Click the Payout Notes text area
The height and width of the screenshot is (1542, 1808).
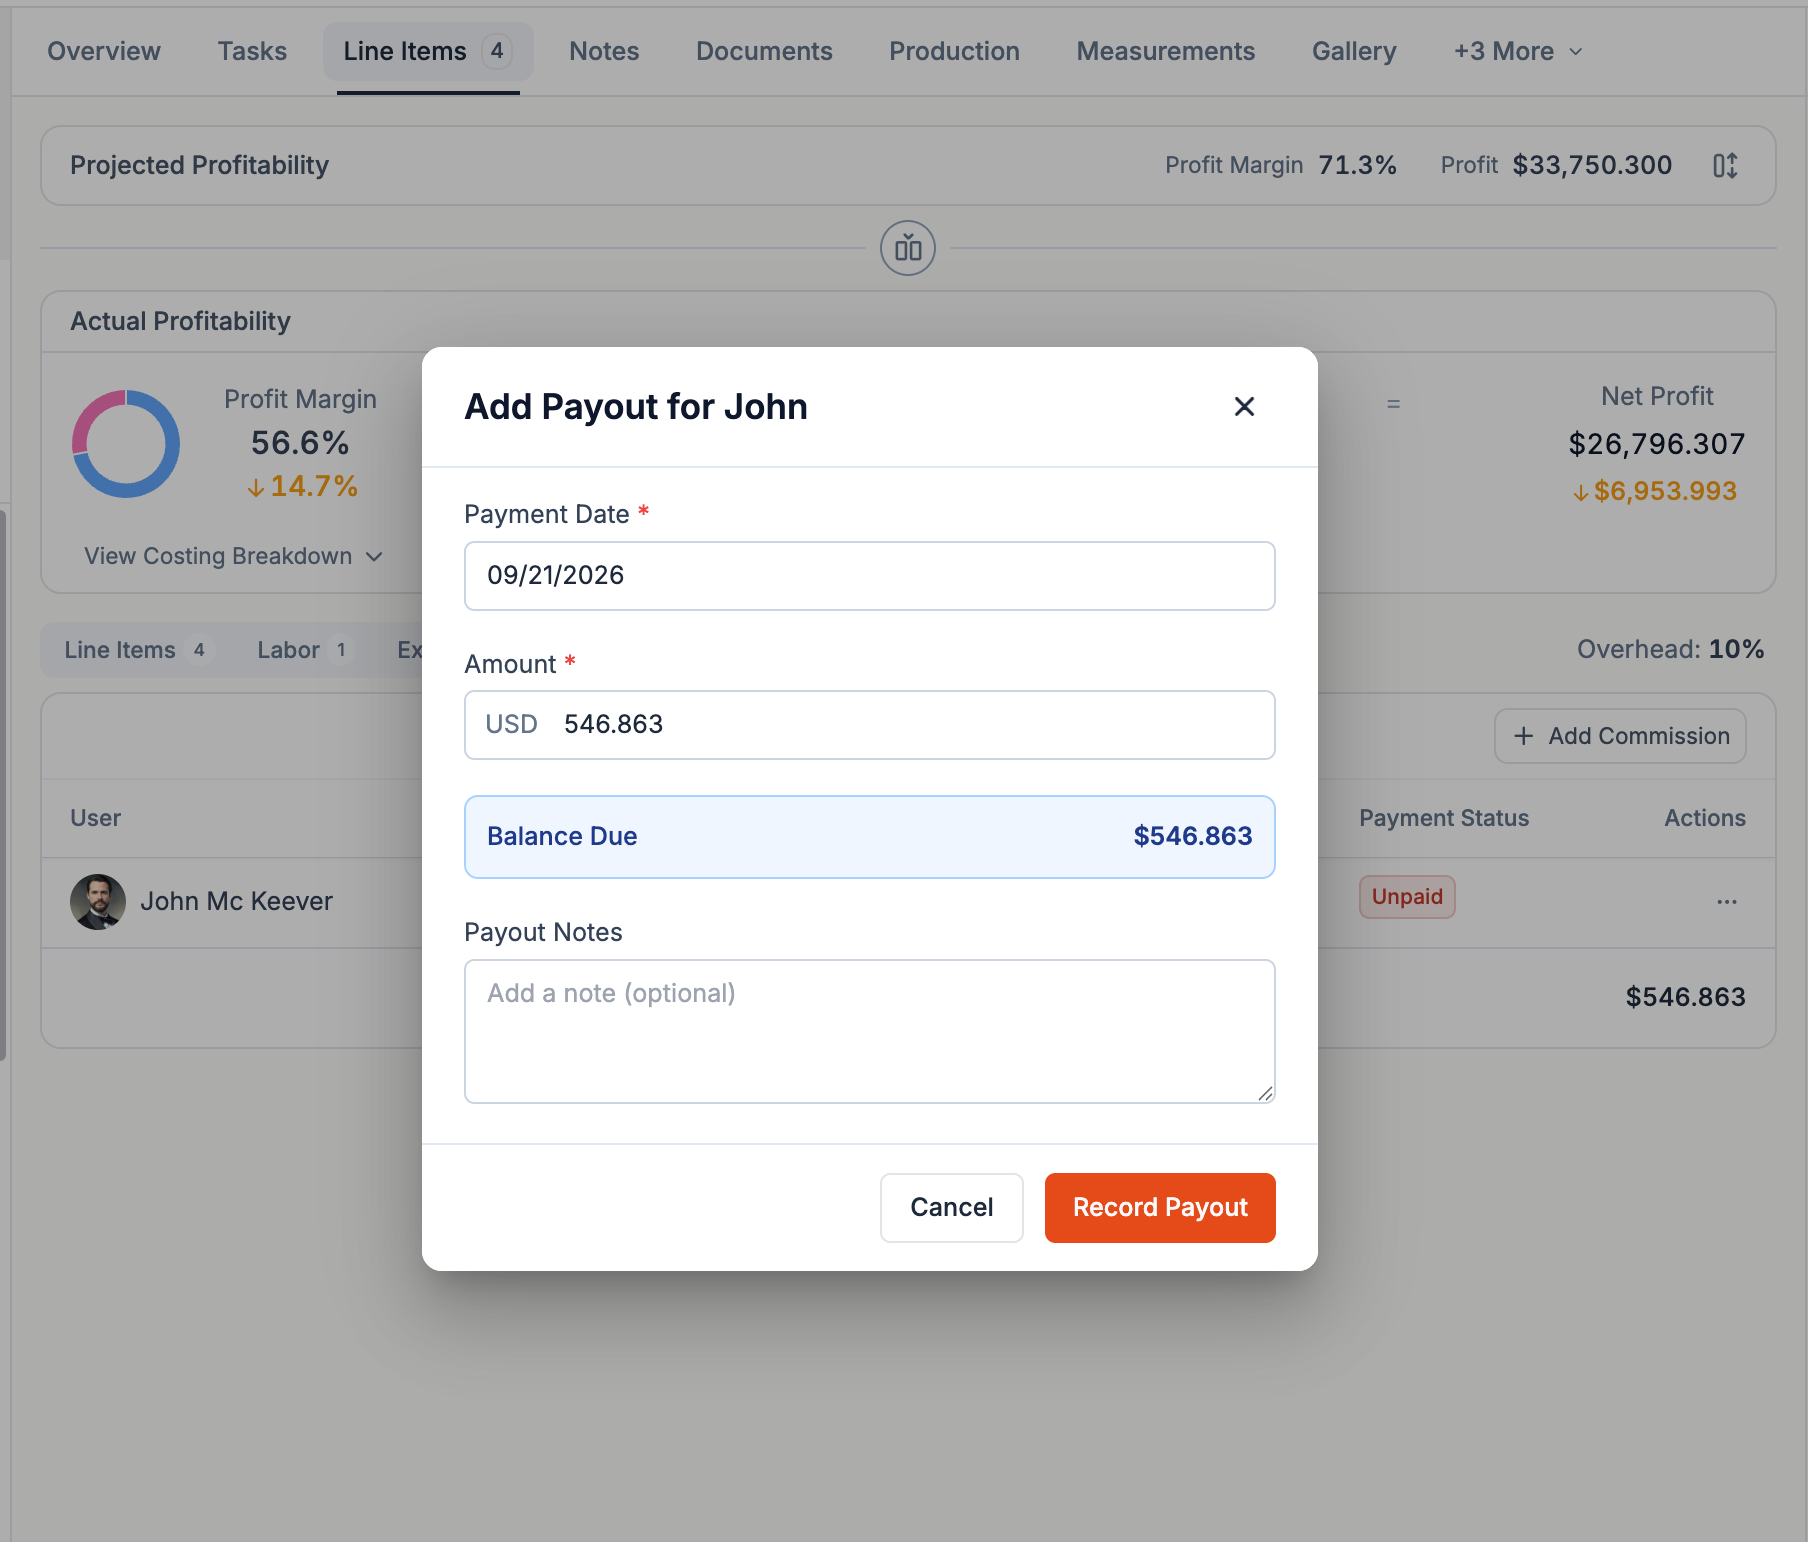click(x=870, y=1032)
